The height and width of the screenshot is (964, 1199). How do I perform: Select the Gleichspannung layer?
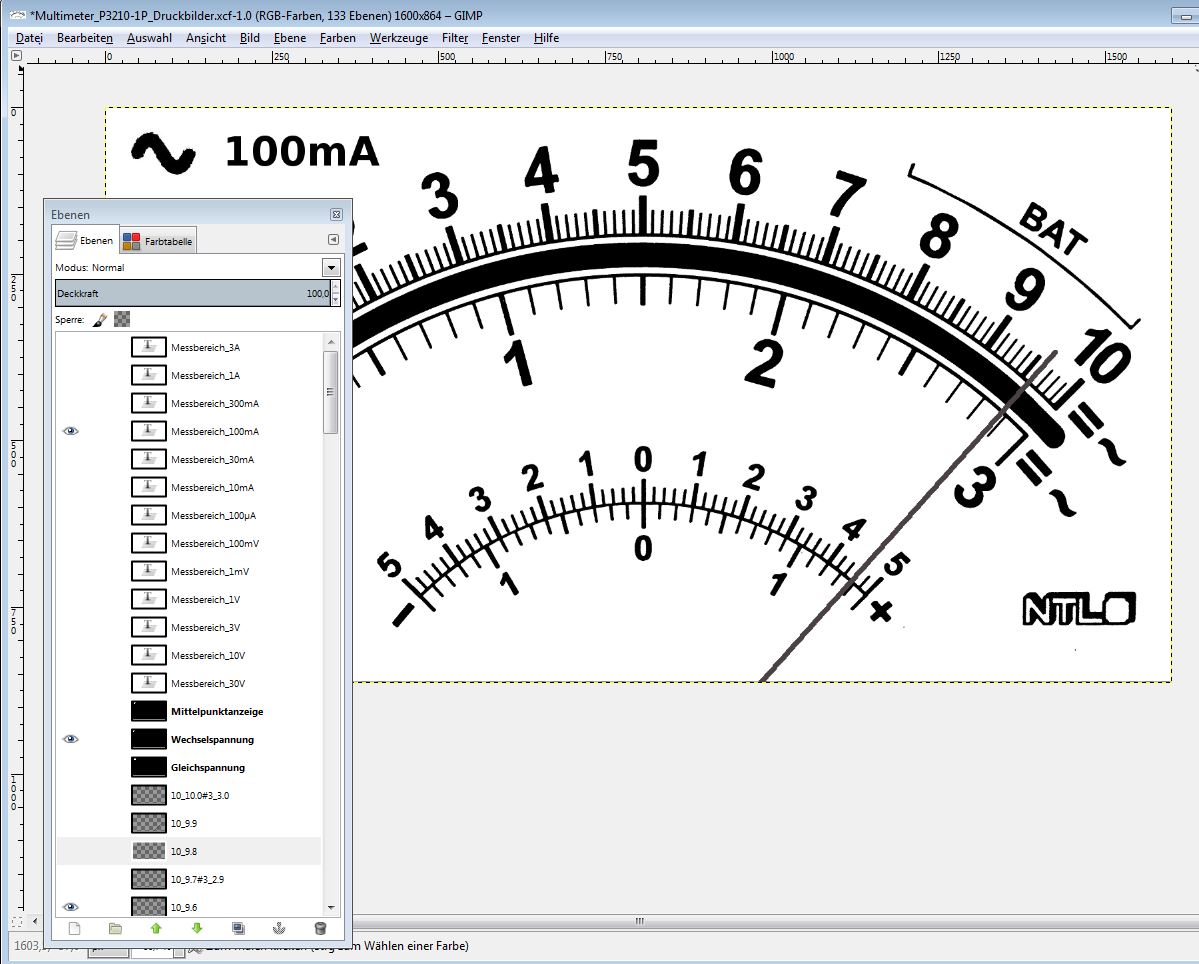pos(208,767)
